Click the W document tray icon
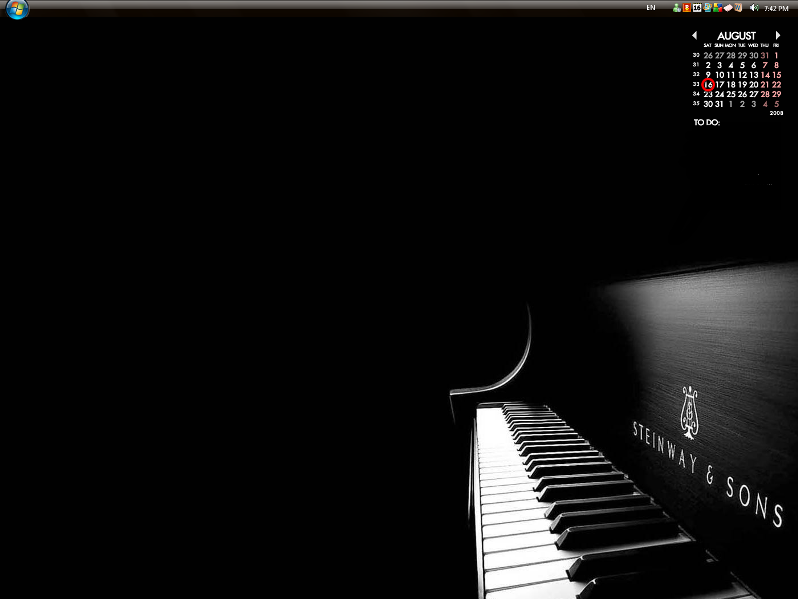The image size is (798, 599). tap(738, 8)
